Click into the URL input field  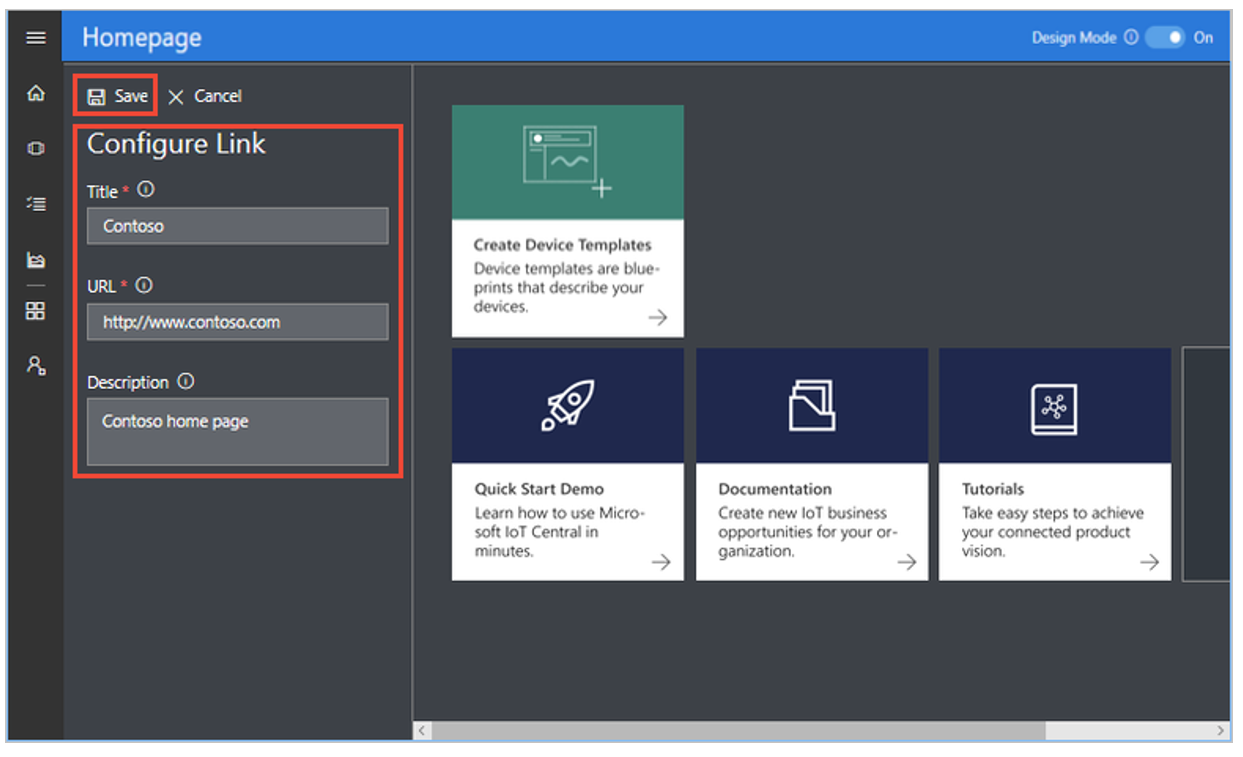[238, 322]
